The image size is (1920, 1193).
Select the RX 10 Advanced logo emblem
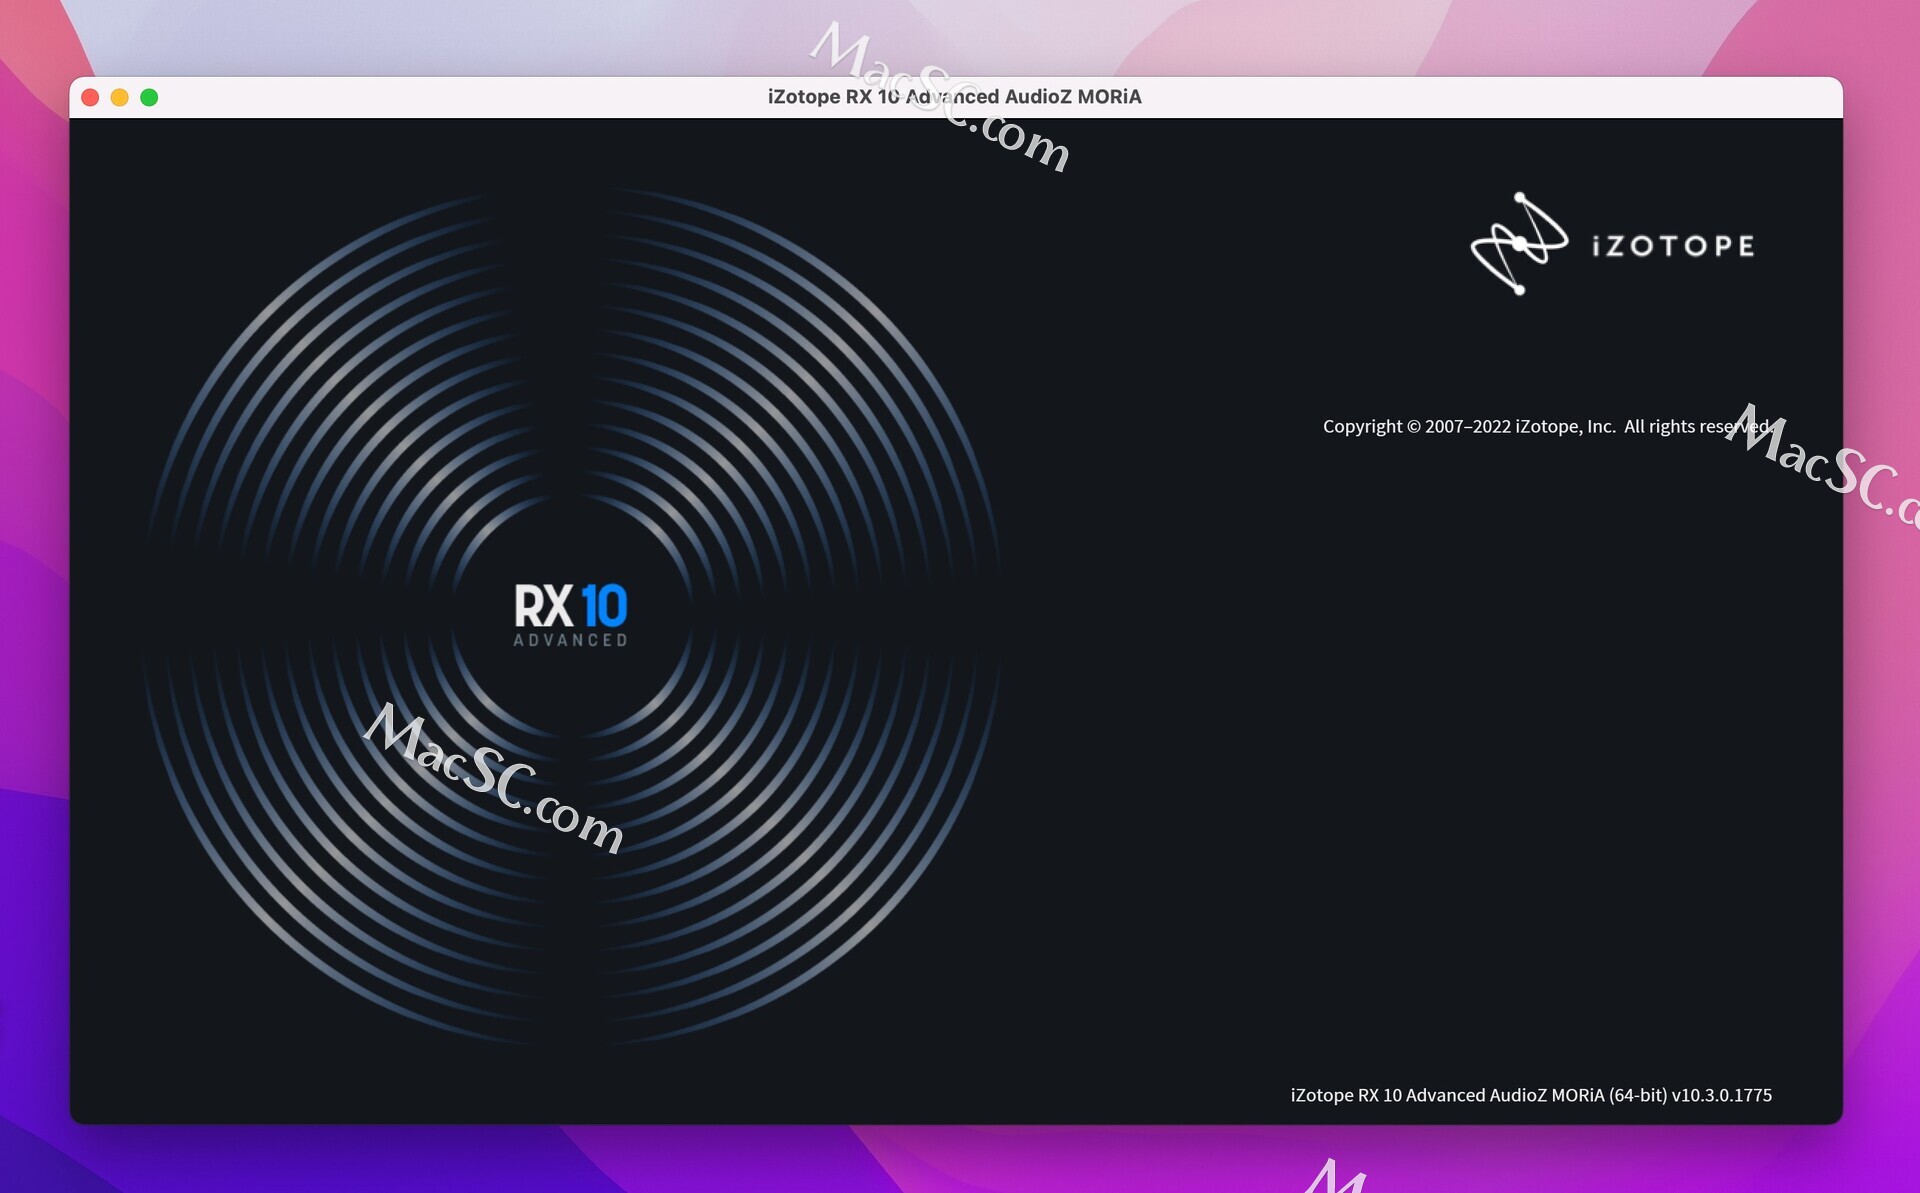(570, 610)
